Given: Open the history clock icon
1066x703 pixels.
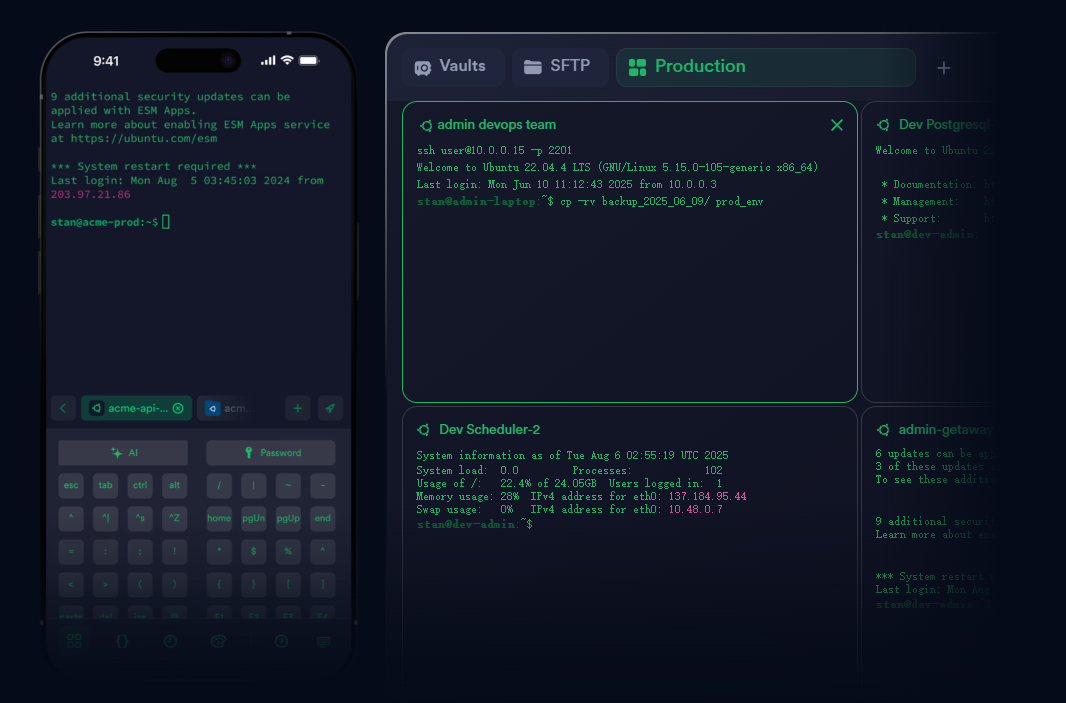Looking at the screenshot, I should click(170, 641).
